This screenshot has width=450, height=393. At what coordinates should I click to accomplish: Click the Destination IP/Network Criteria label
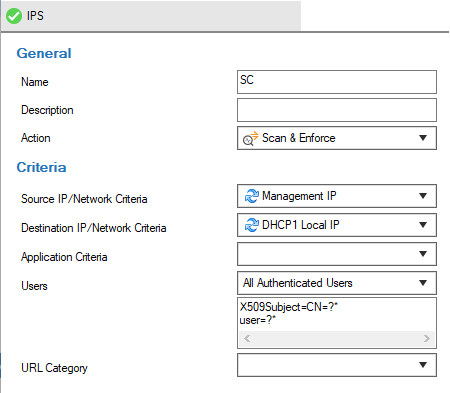point(94,228)
